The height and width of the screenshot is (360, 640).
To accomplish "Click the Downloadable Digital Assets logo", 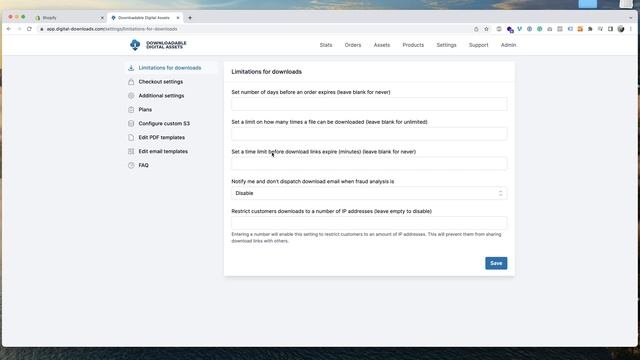I will [158, 45].
